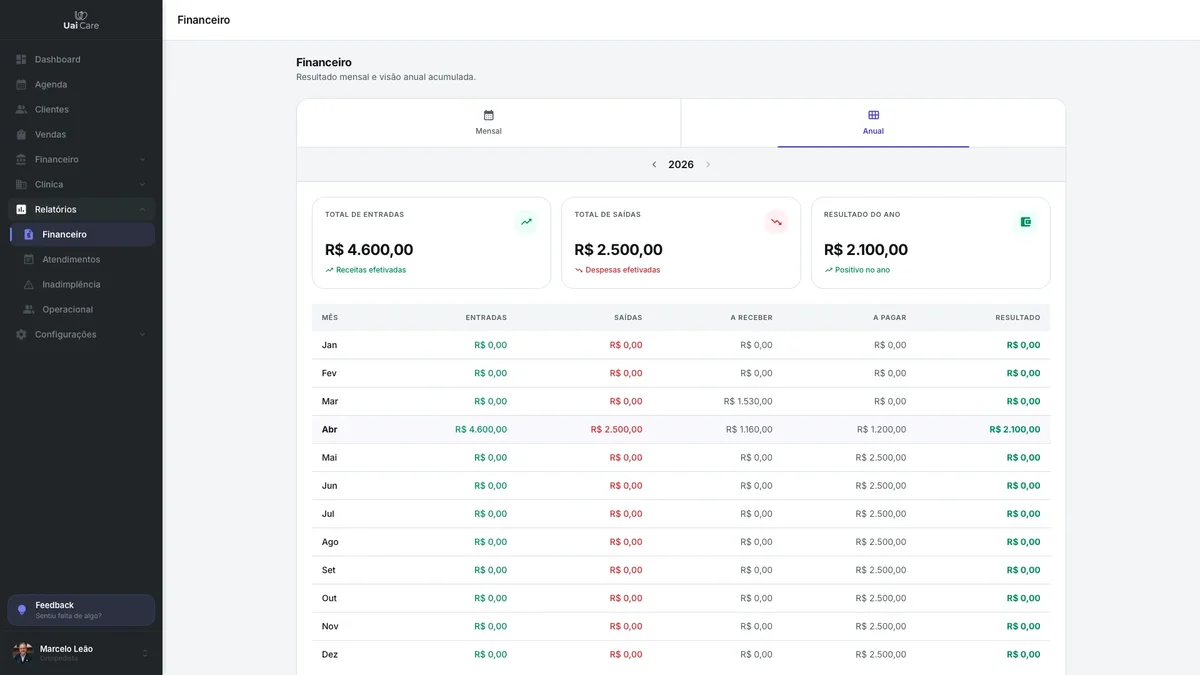The image size is (1200, 675).
Task: Expand the Clínica sidebar submenu chevron
Action: (142, 185)
